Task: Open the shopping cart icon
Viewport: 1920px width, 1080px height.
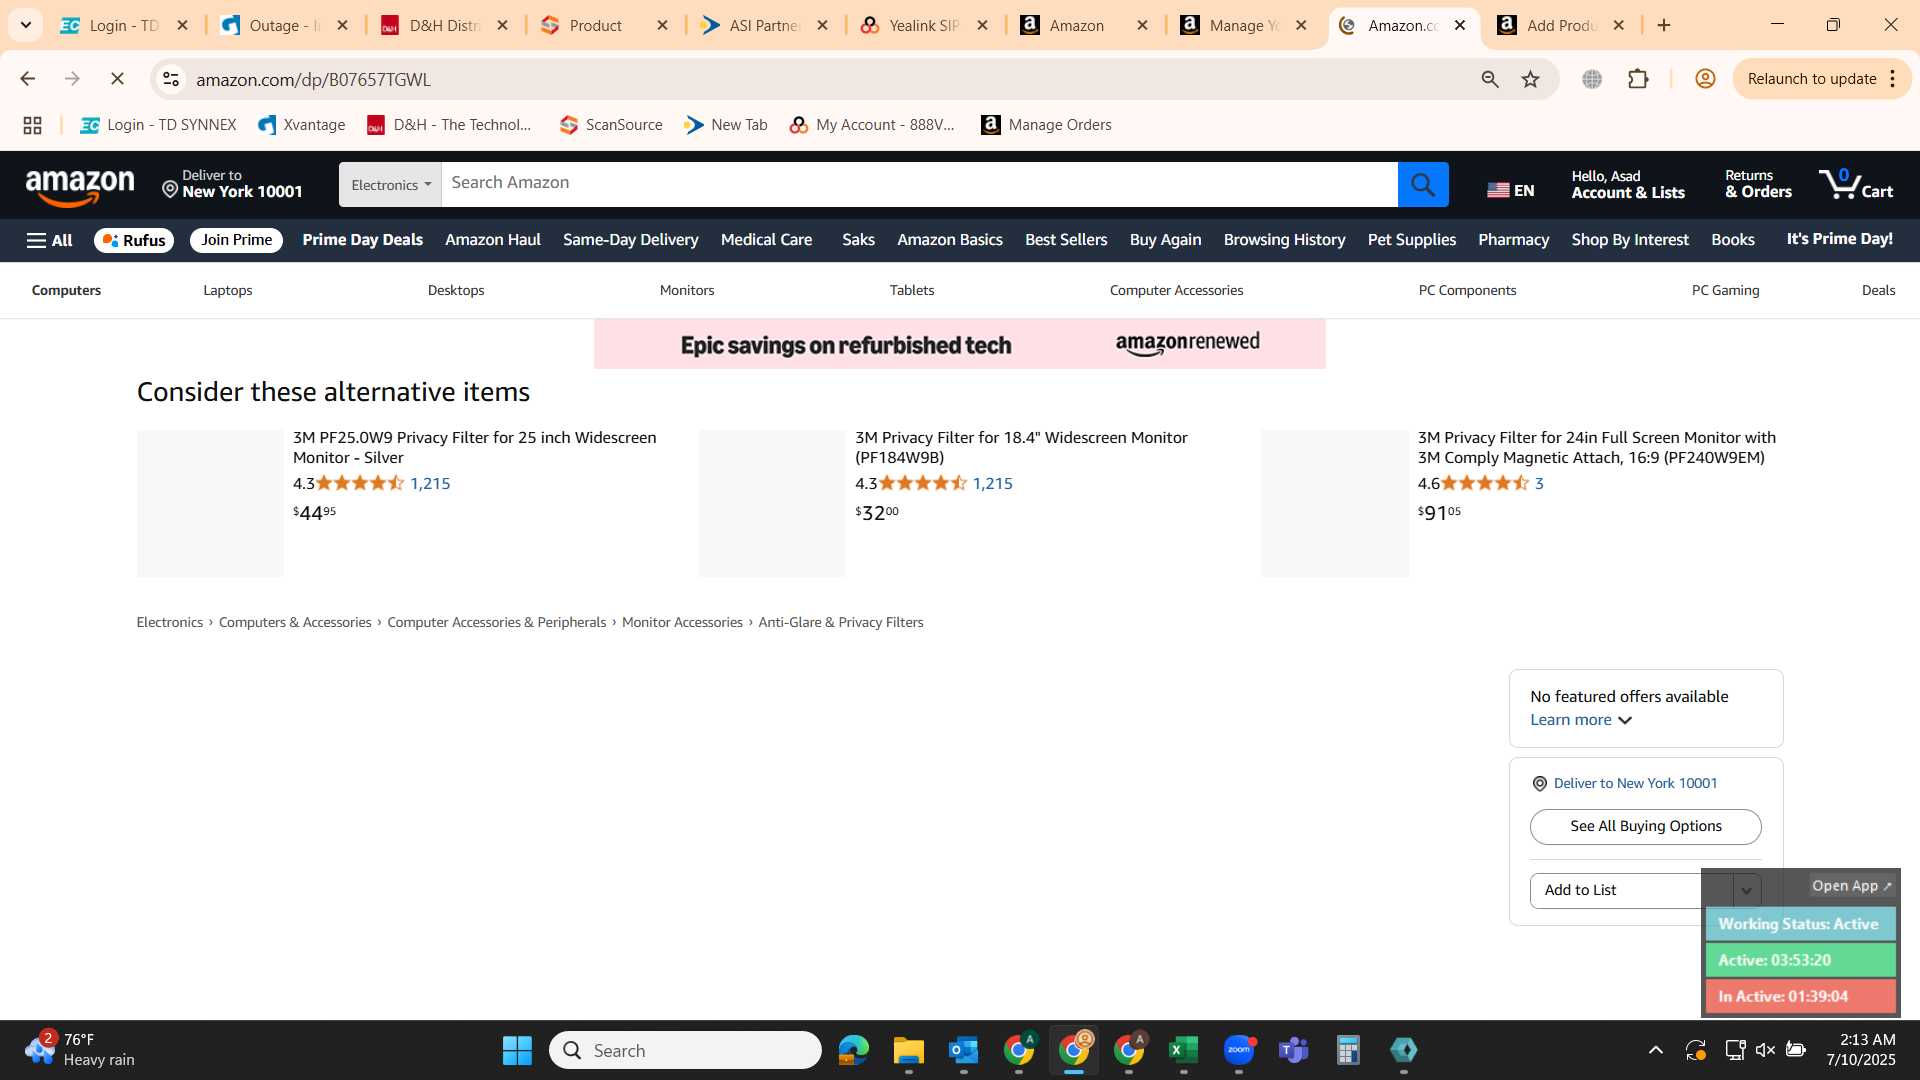Action: tap(1856, 184)
